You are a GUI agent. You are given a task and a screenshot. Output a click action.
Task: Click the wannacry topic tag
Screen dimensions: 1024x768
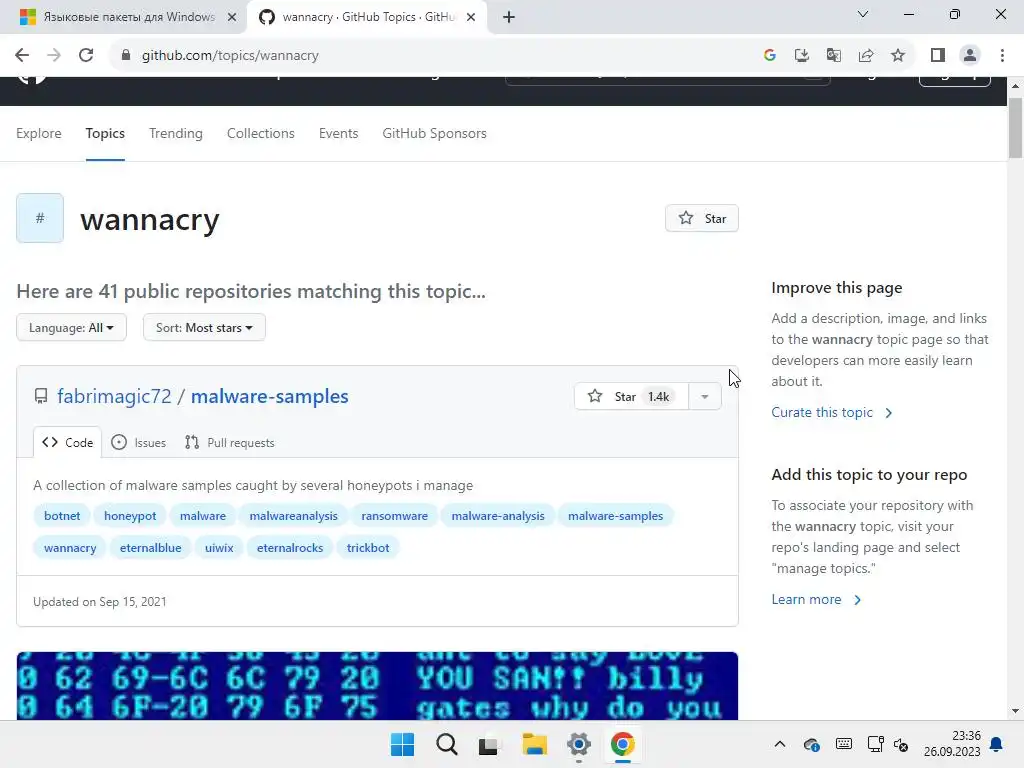pos(70,548)
